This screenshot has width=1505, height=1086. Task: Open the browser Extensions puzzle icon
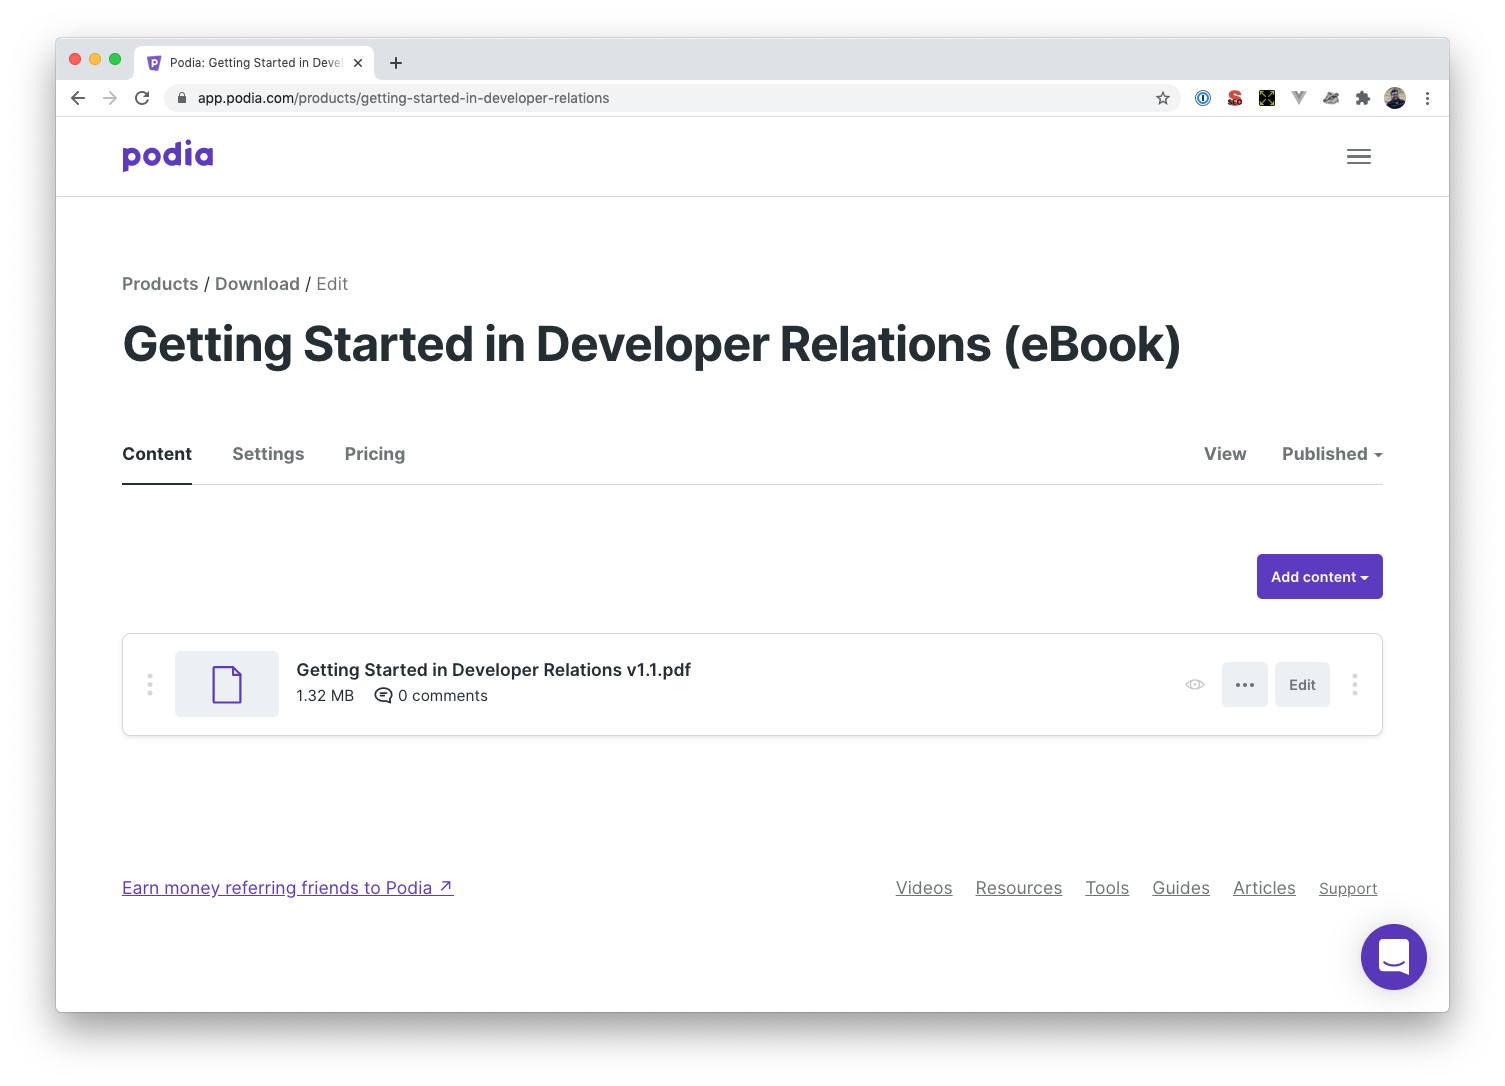(x=1362, y=98)
